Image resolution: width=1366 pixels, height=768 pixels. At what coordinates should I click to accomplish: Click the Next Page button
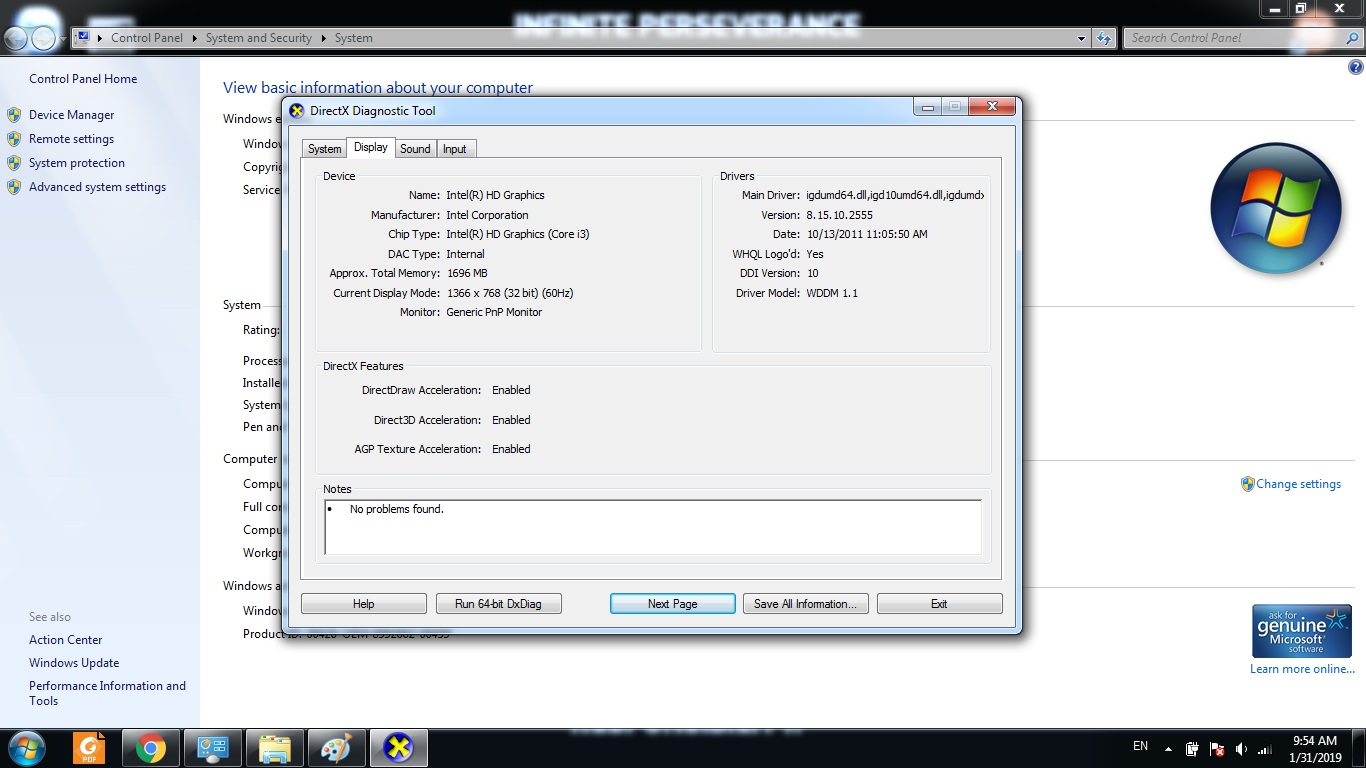pyautogui.click(x=672, y=604)
